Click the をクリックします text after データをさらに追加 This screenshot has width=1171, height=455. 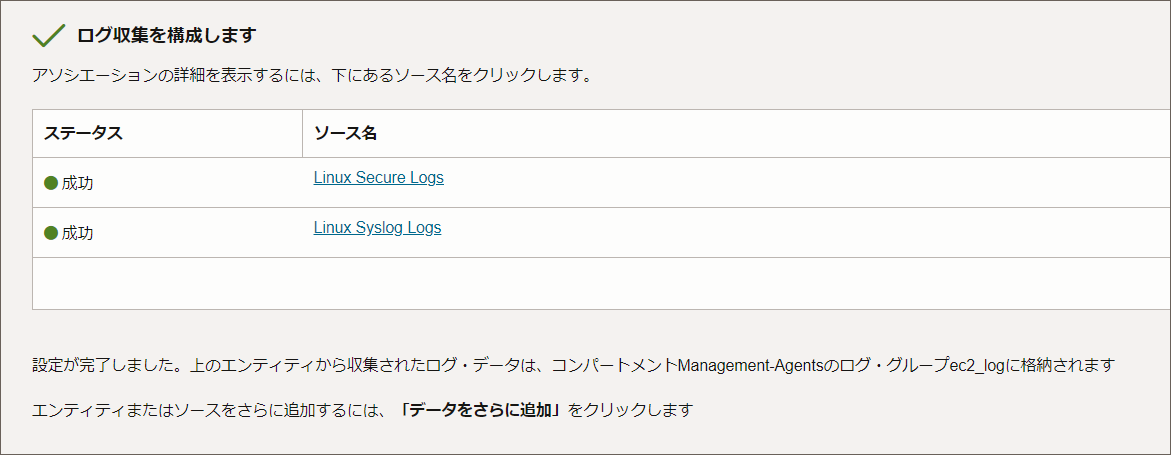coord(630,410)
